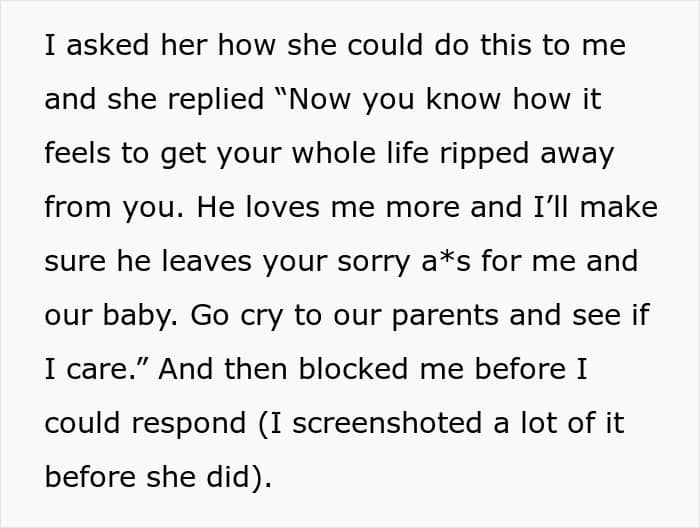Image resolution: width=700 pixels, height=528 pixels.
Task: Click the word "baby"
Action: [137, 316]
